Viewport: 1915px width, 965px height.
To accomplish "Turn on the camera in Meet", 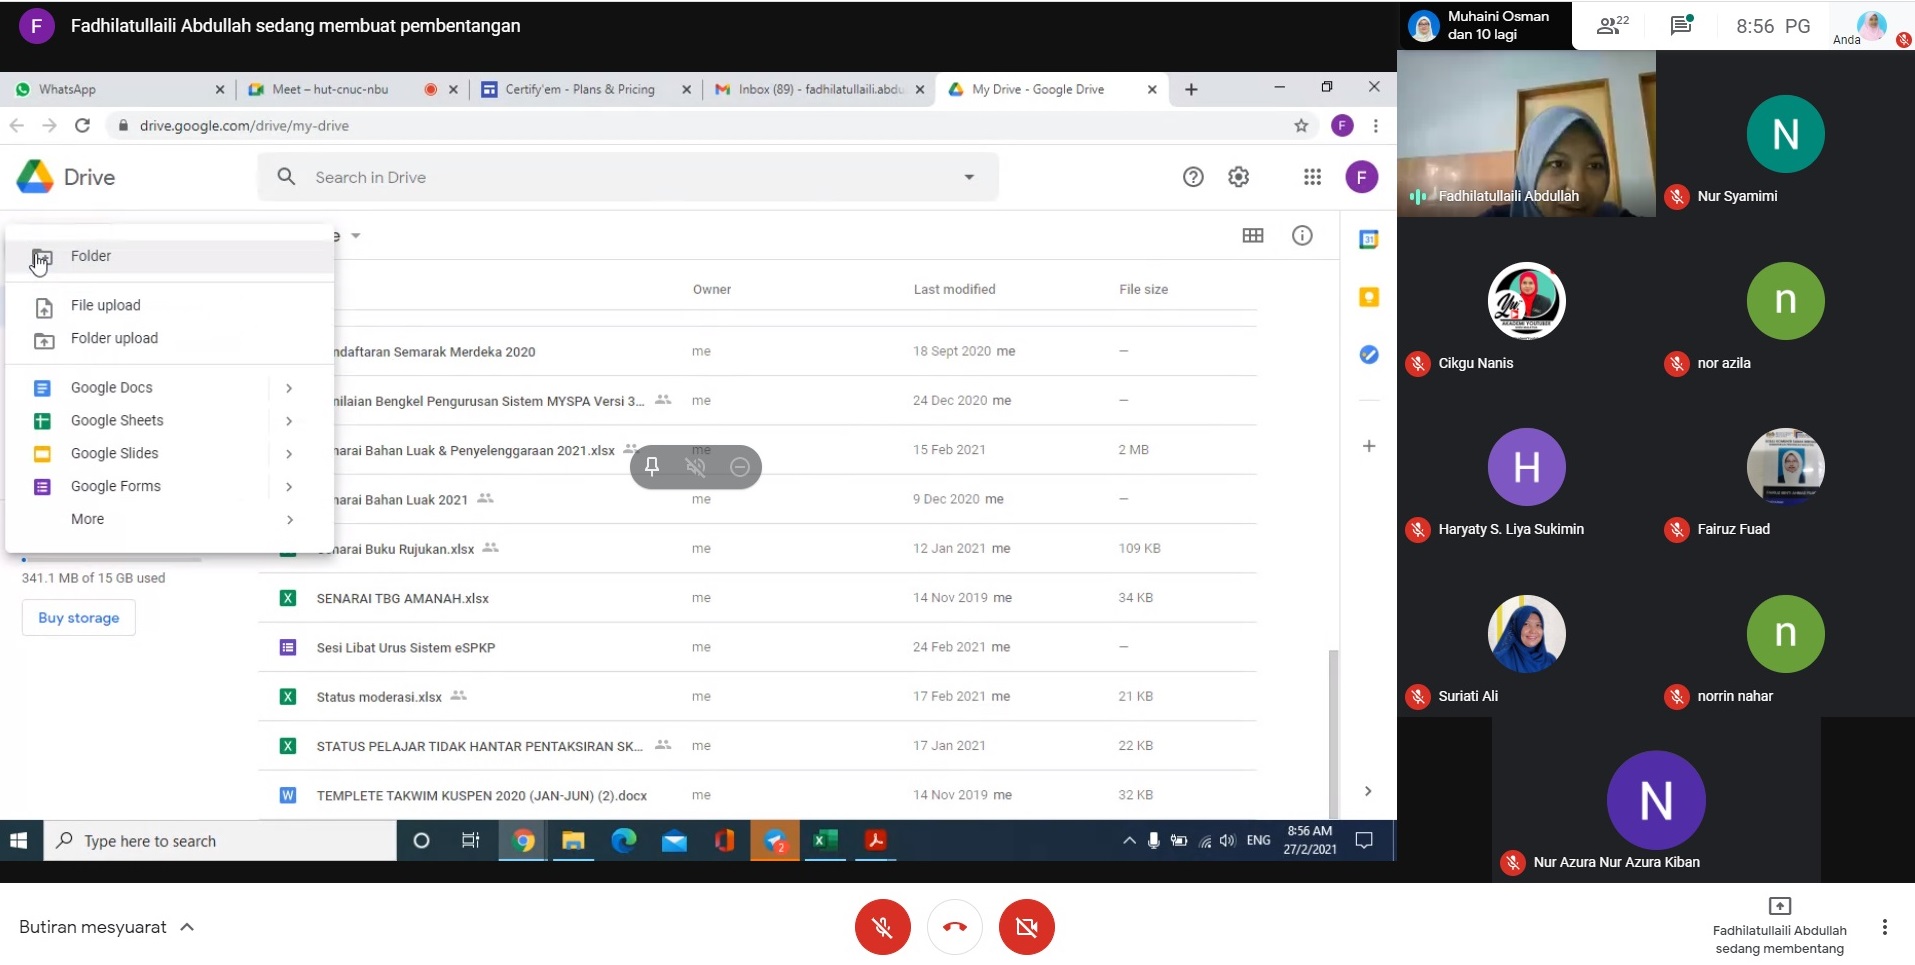I will (x=1026, y=927).
